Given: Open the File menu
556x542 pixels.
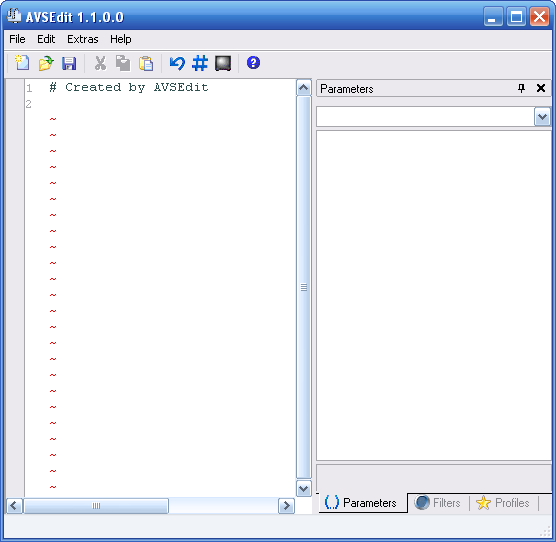Looking at the screenshot, I should point(17,39).
